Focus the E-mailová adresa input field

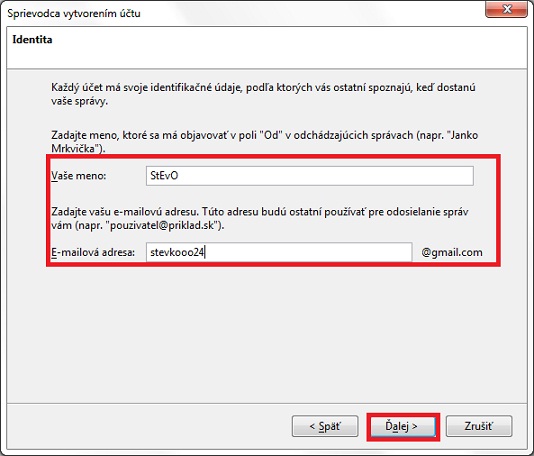(x=279, y=252)
